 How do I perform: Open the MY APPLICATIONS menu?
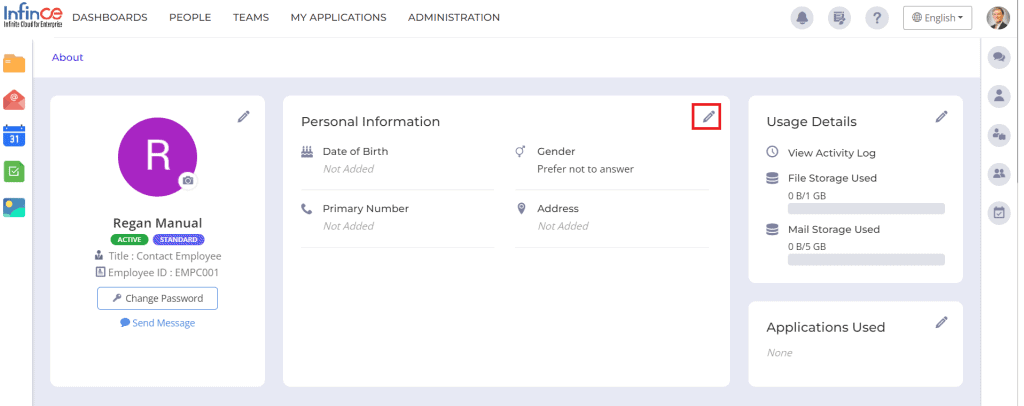click(338, 18)
